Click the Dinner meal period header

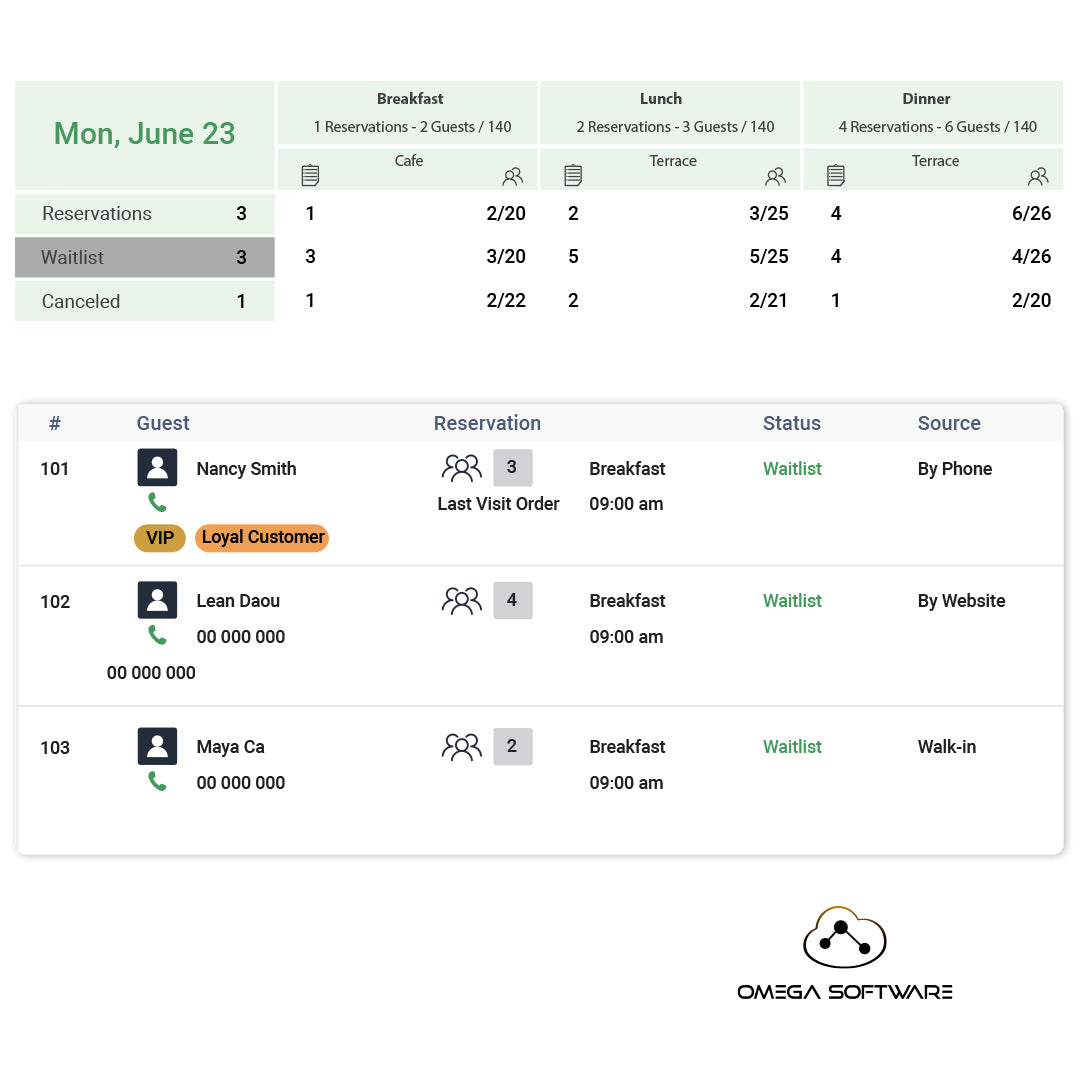coord(926,99)
